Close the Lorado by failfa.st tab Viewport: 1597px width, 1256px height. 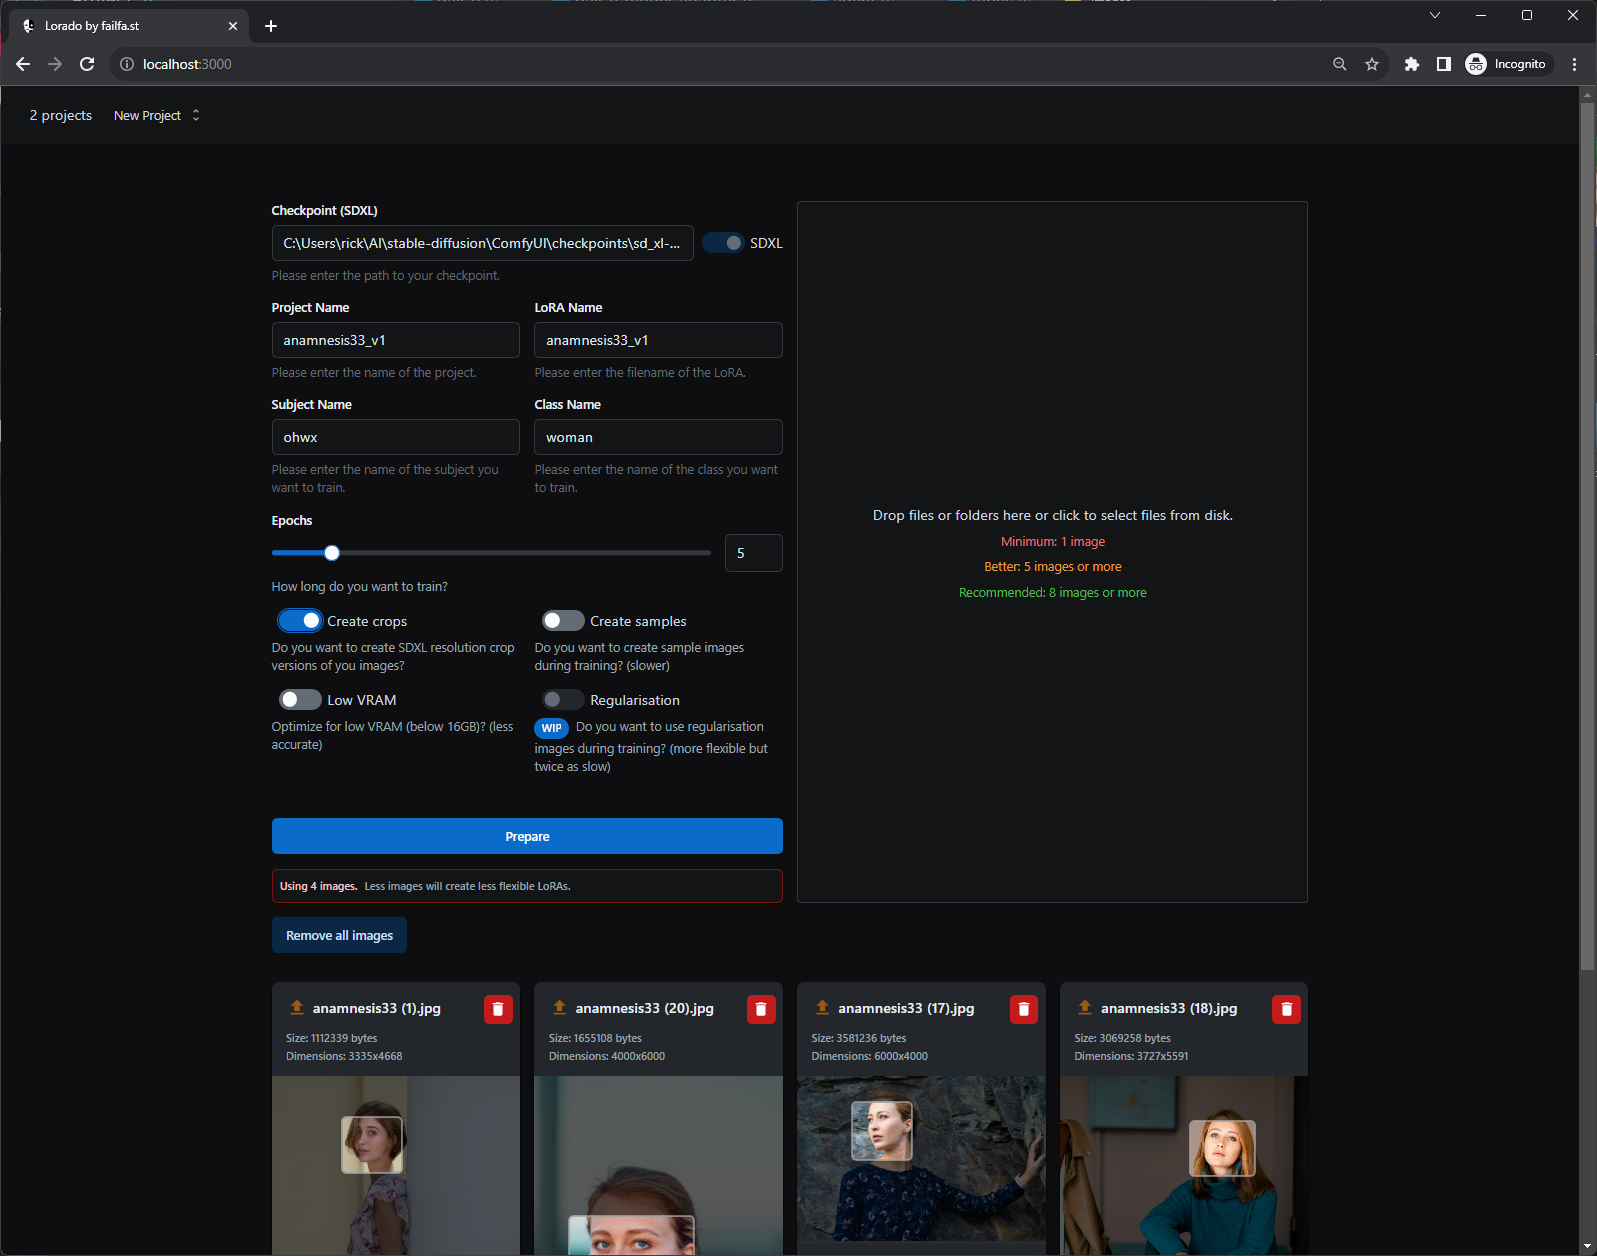tap(233, 26)
